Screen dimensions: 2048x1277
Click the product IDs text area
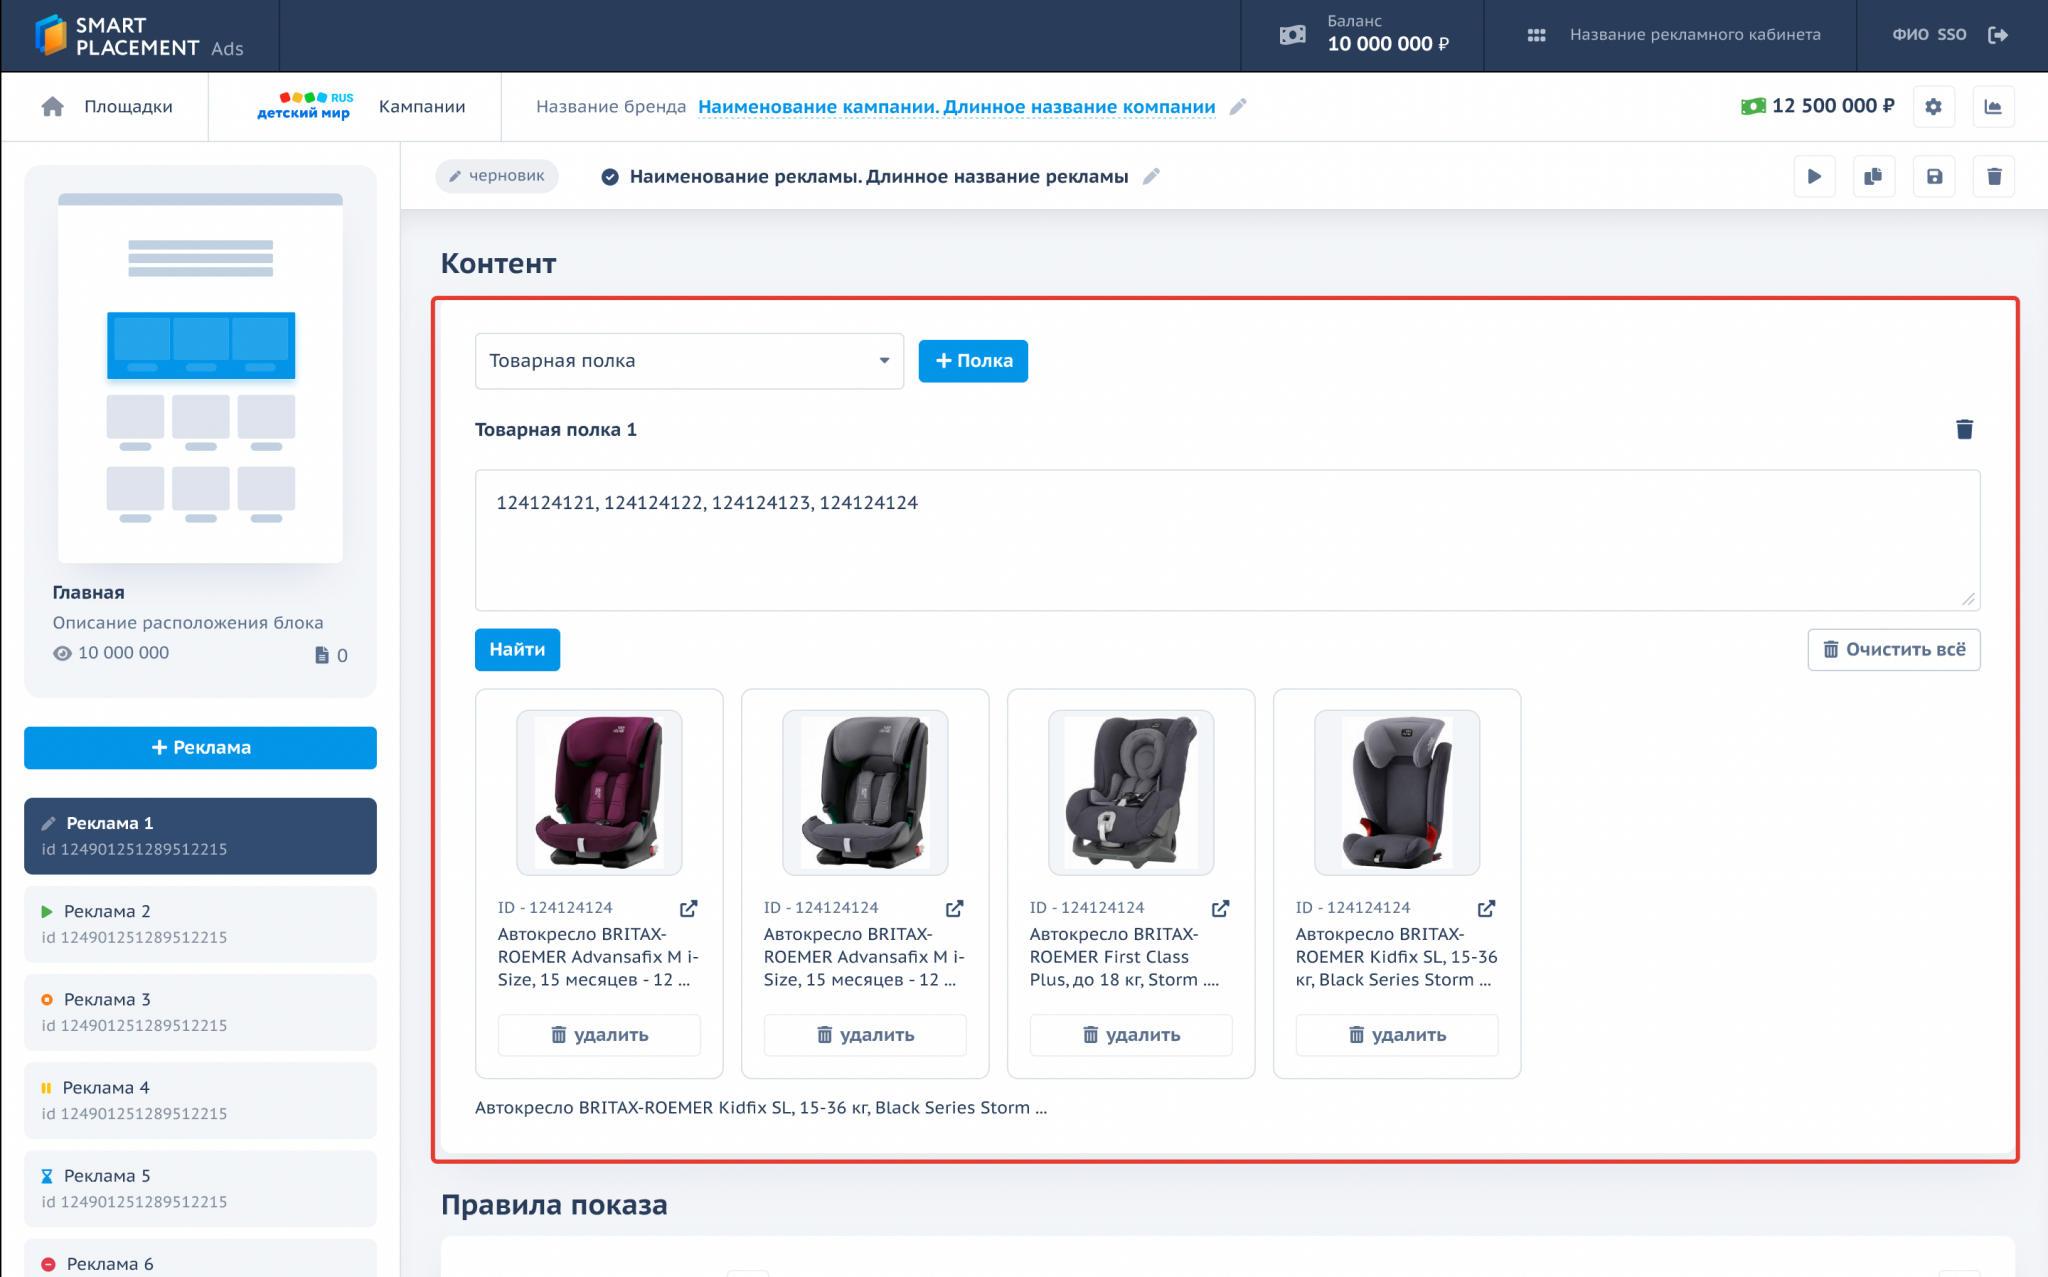(x=1227, y=540)
